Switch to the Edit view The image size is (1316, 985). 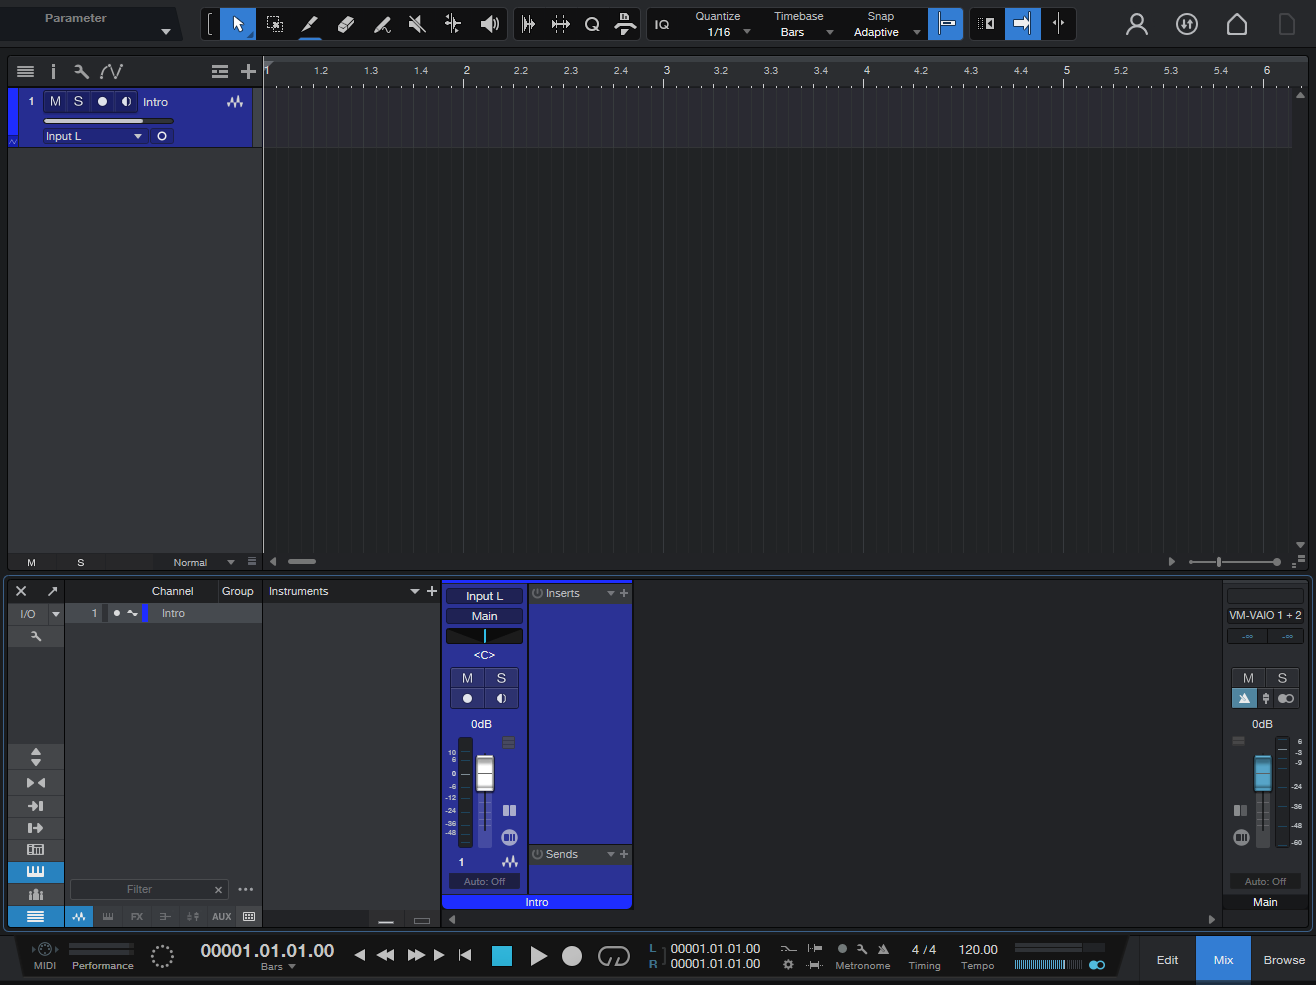point(1167,960)
